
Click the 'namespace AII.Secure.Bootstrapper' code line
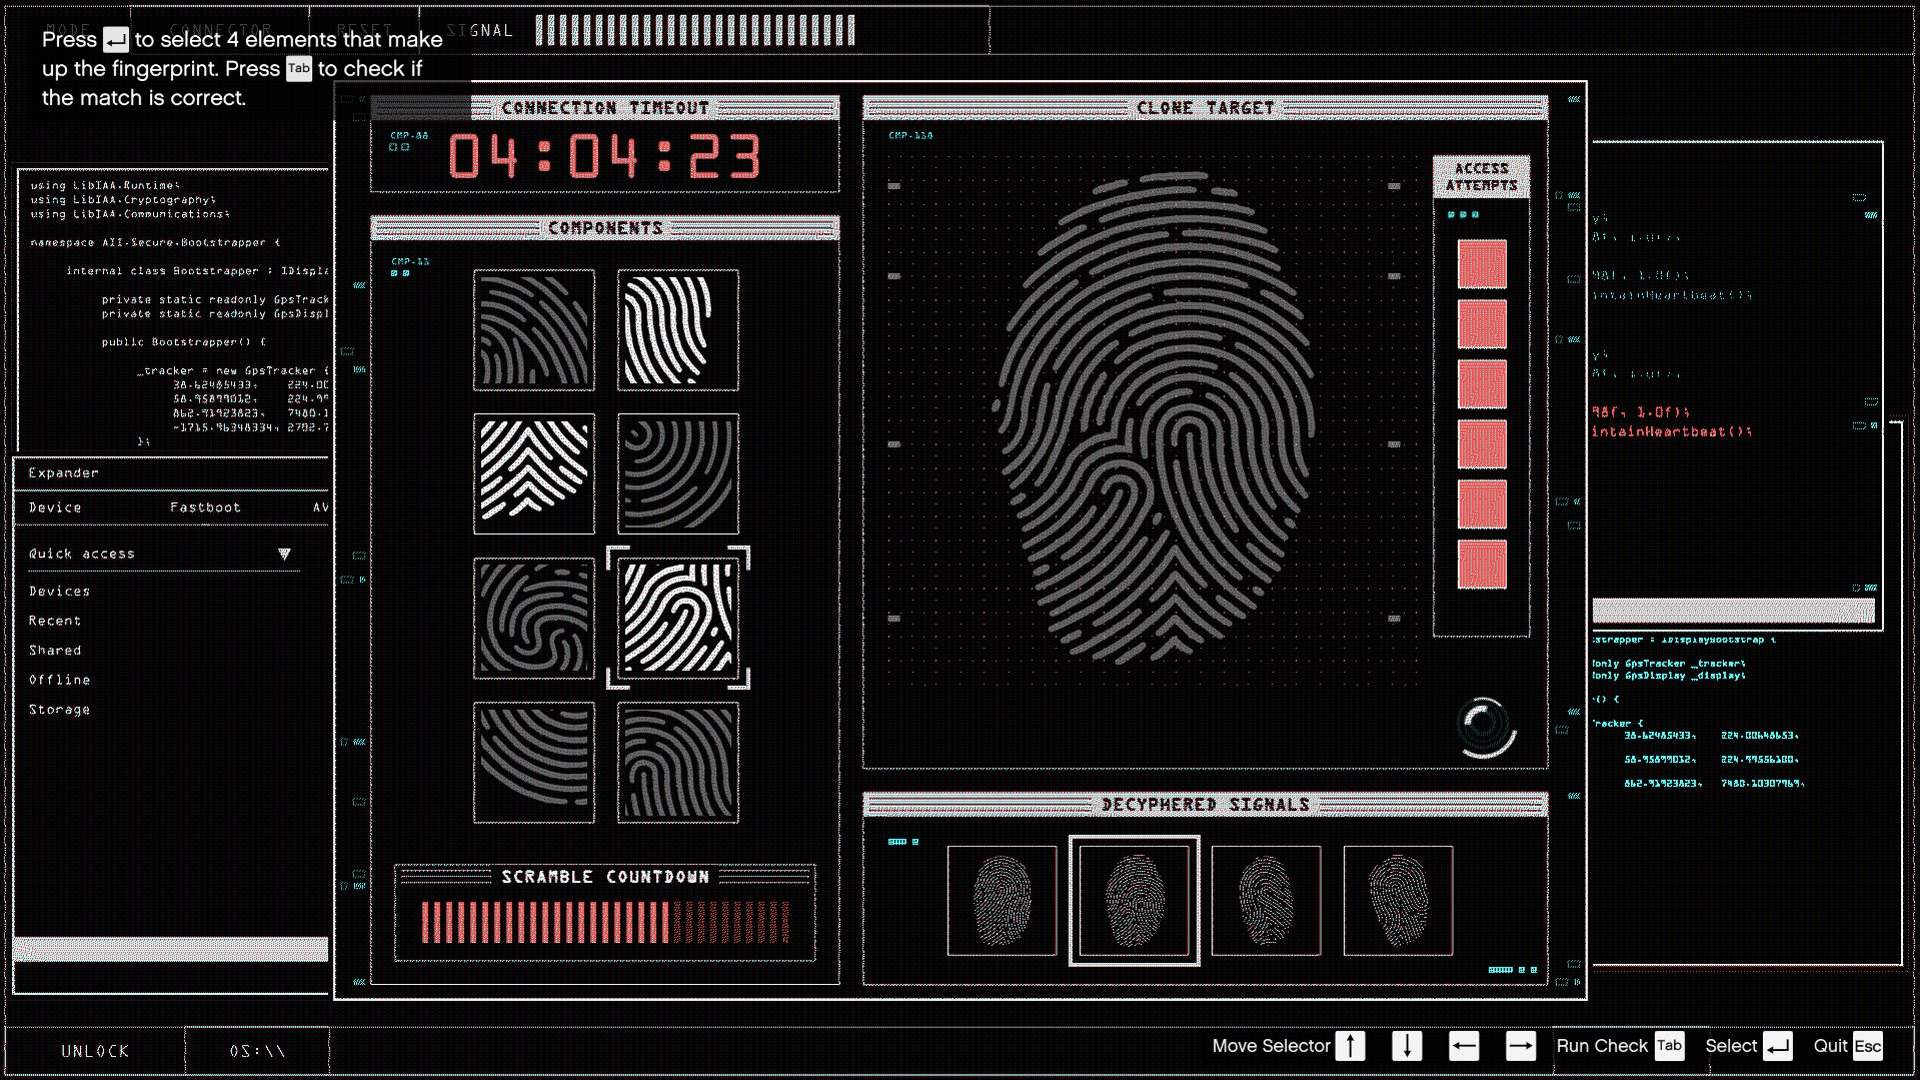click(155, 243)
